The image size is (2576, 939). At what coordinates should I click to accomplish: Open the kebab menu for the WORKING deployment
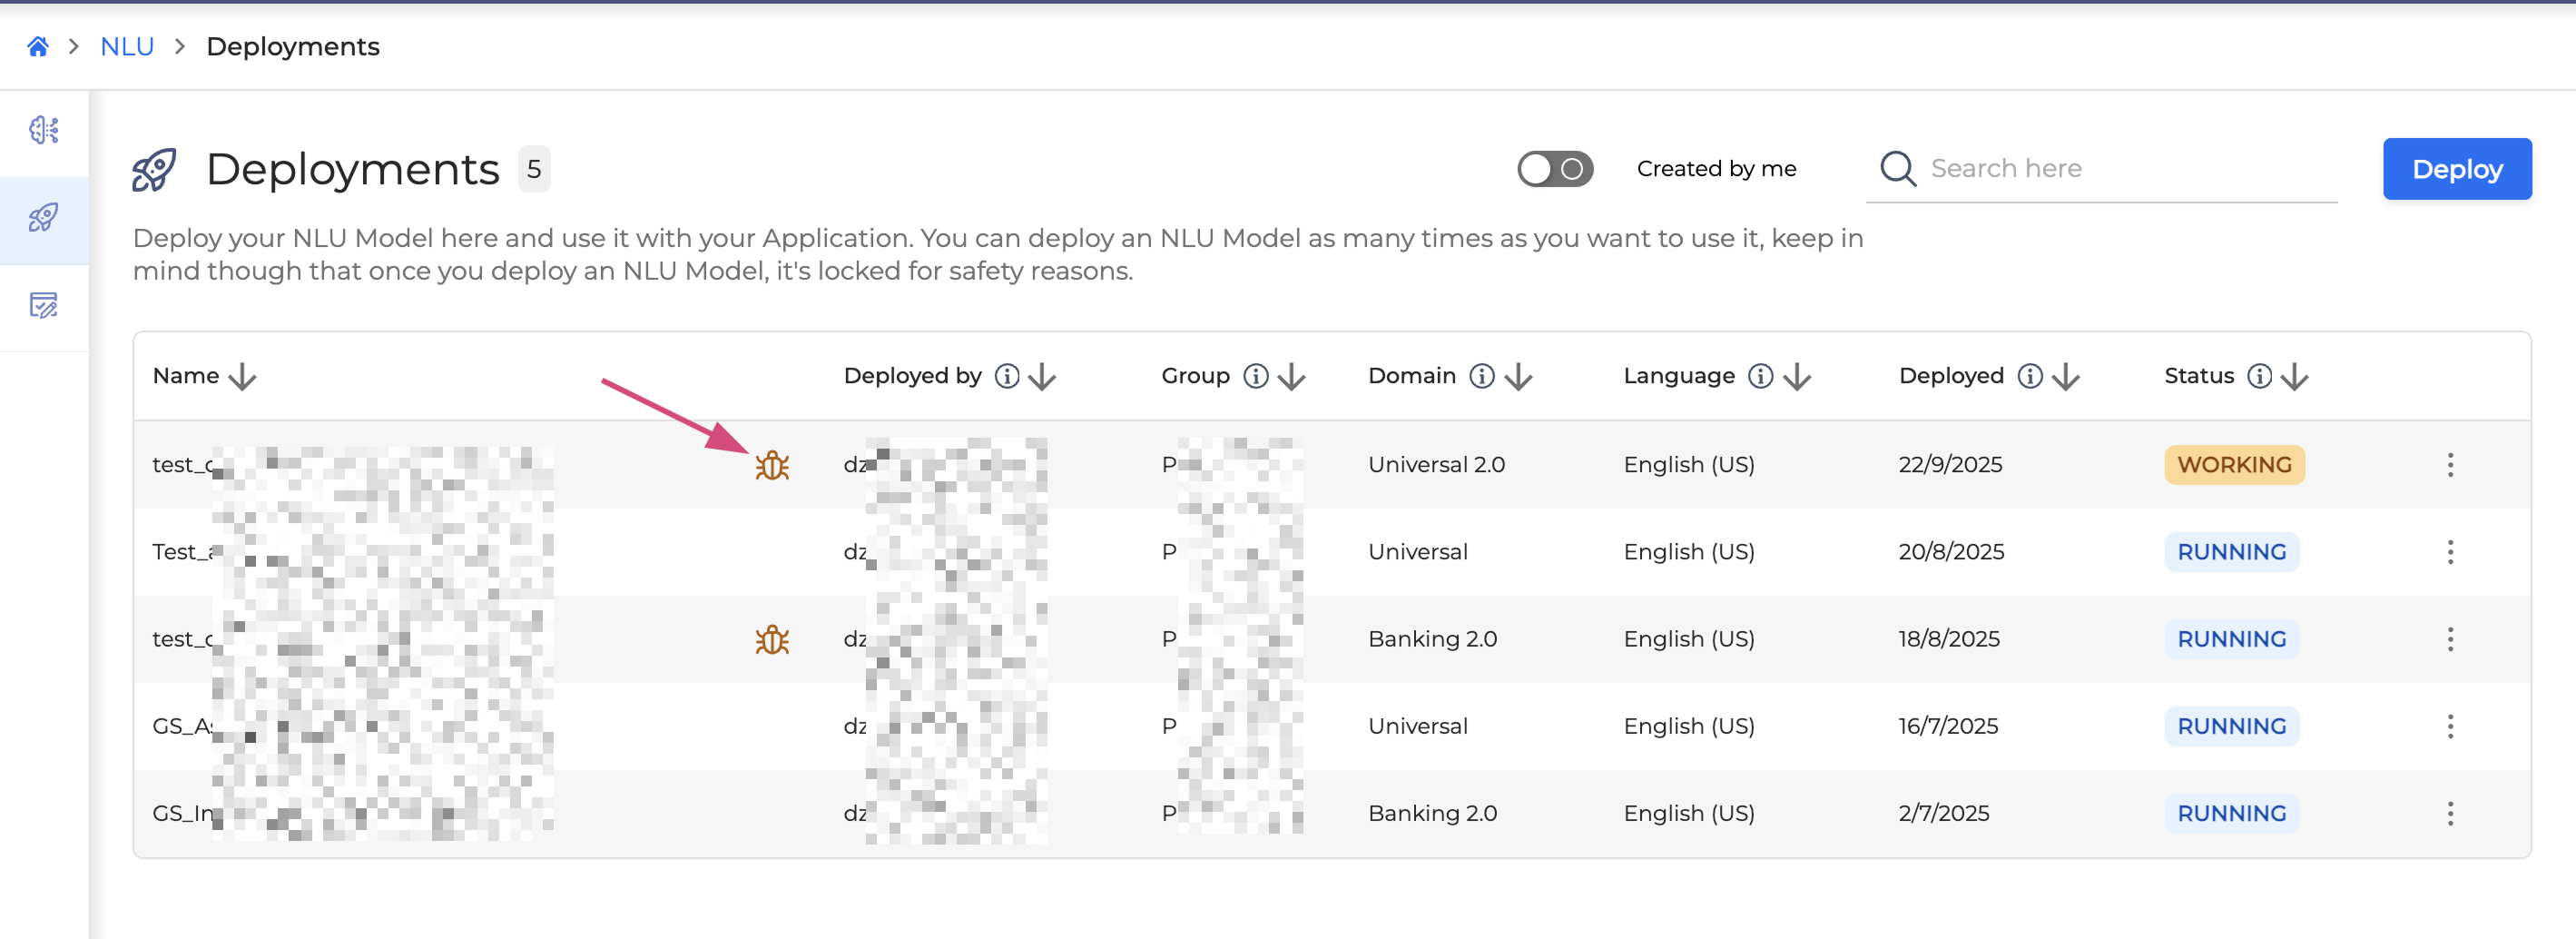click(2450, 465)
